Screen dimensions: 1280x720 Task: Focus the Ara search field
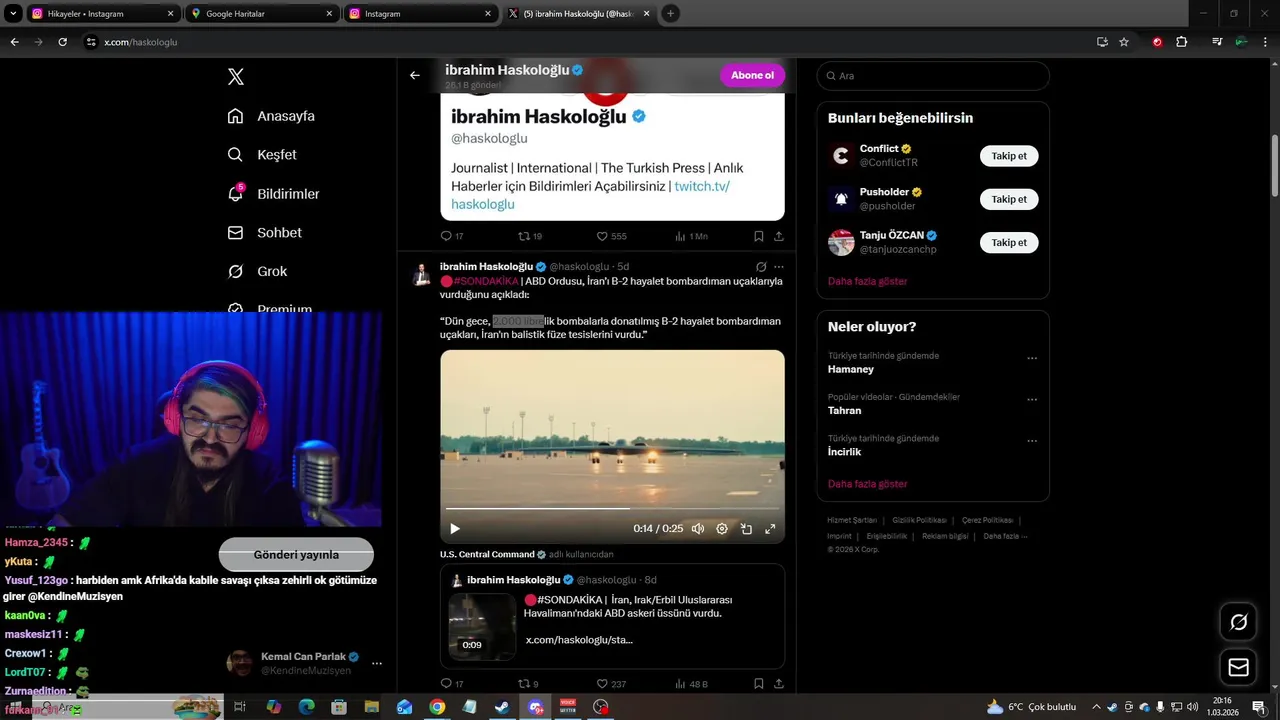pos(933,76)
